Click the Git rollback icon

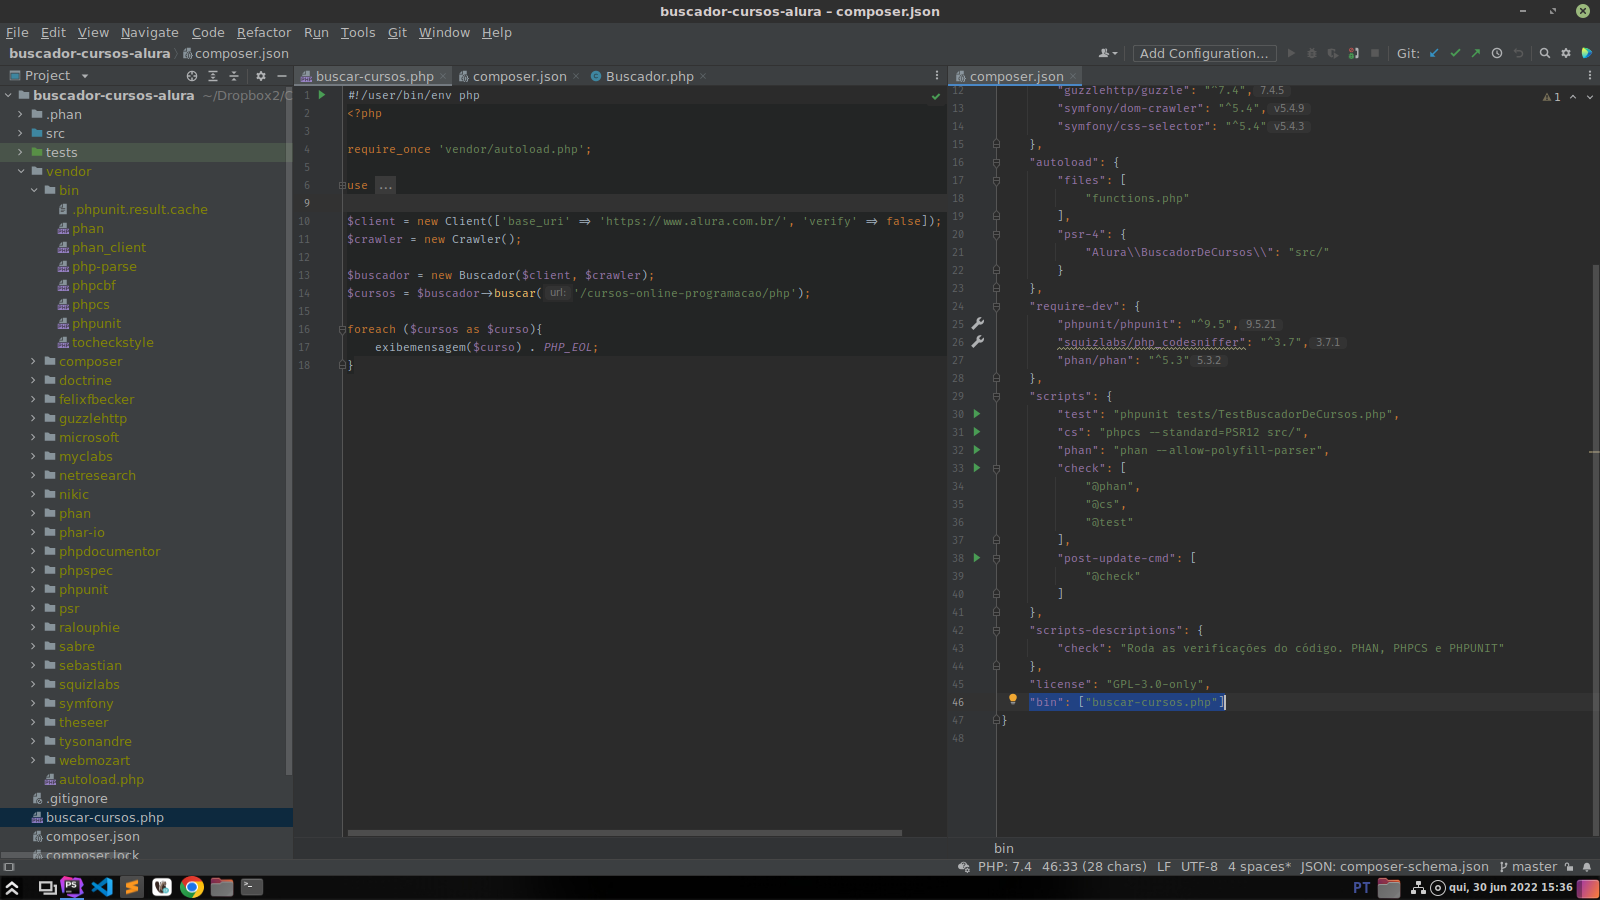1518,53
